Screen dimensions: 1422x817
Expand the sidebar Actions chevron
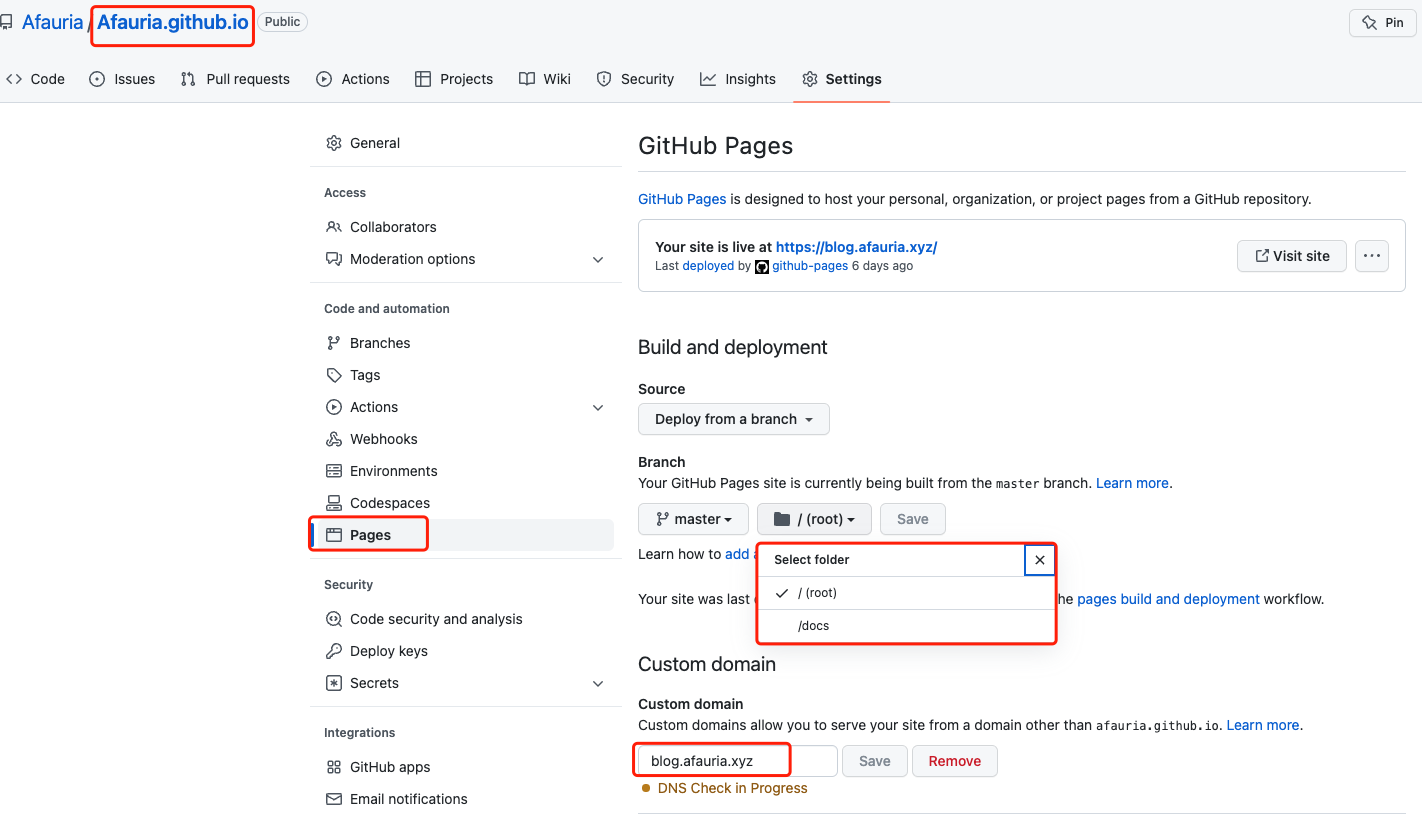(x=598, y=407)
